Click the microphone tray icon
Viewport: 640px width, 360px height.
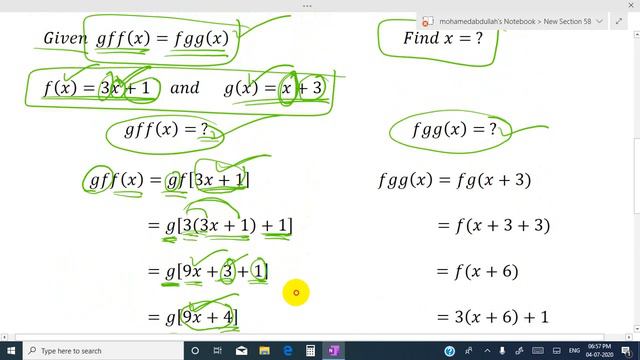[502, 351]
